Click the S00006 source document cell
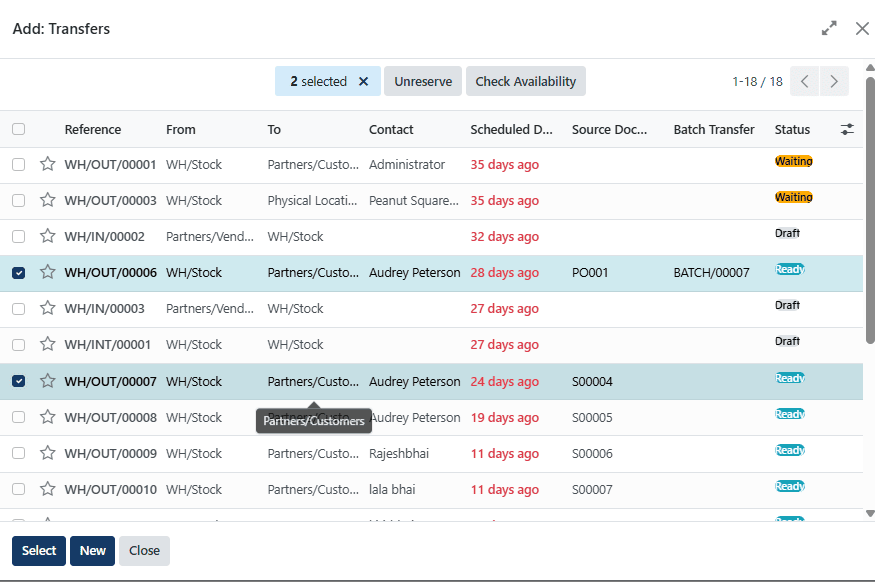This screenshot has width=875, height=582. click(x=592, y=454)
